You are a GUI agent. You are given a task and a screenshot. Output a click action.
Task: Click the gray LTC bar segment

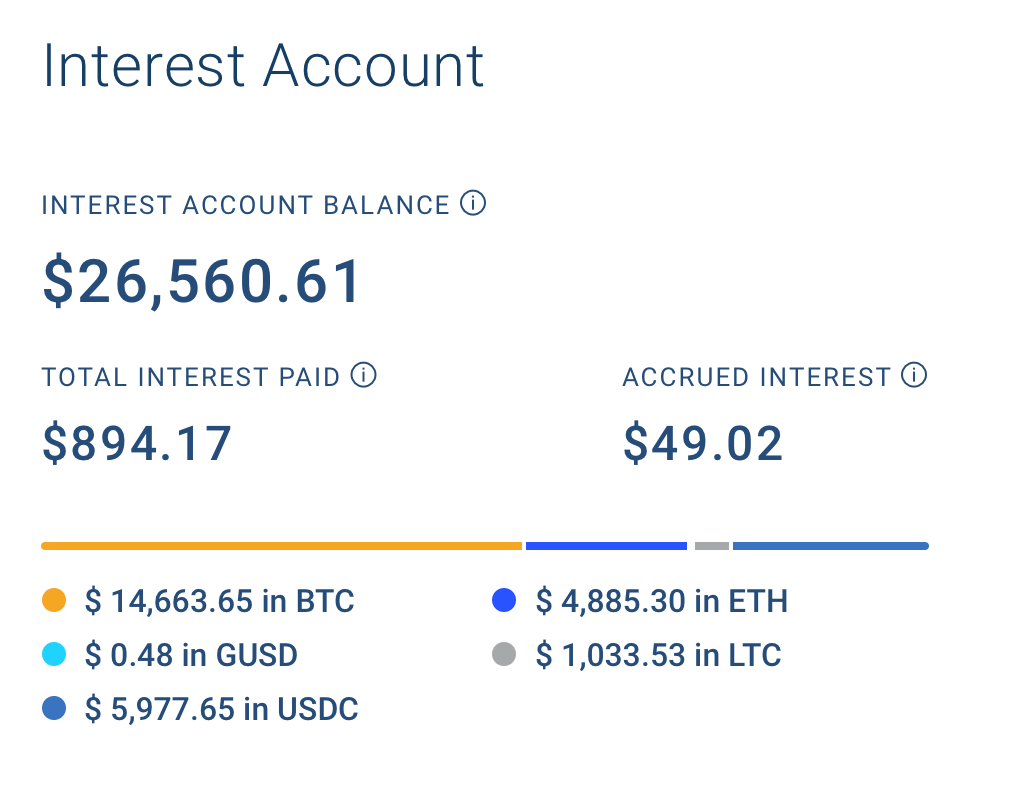tap(711, 546)
